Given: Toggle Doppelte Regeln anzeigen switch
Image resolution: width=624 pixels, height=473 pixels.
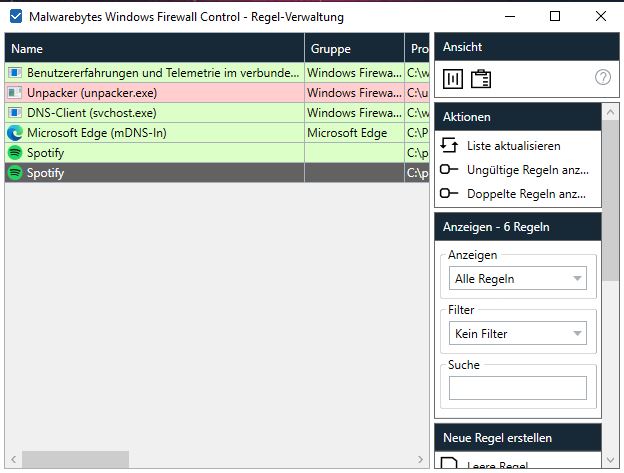Looking at the screenshot, I should pyautogui.click(x=448, y=193).
